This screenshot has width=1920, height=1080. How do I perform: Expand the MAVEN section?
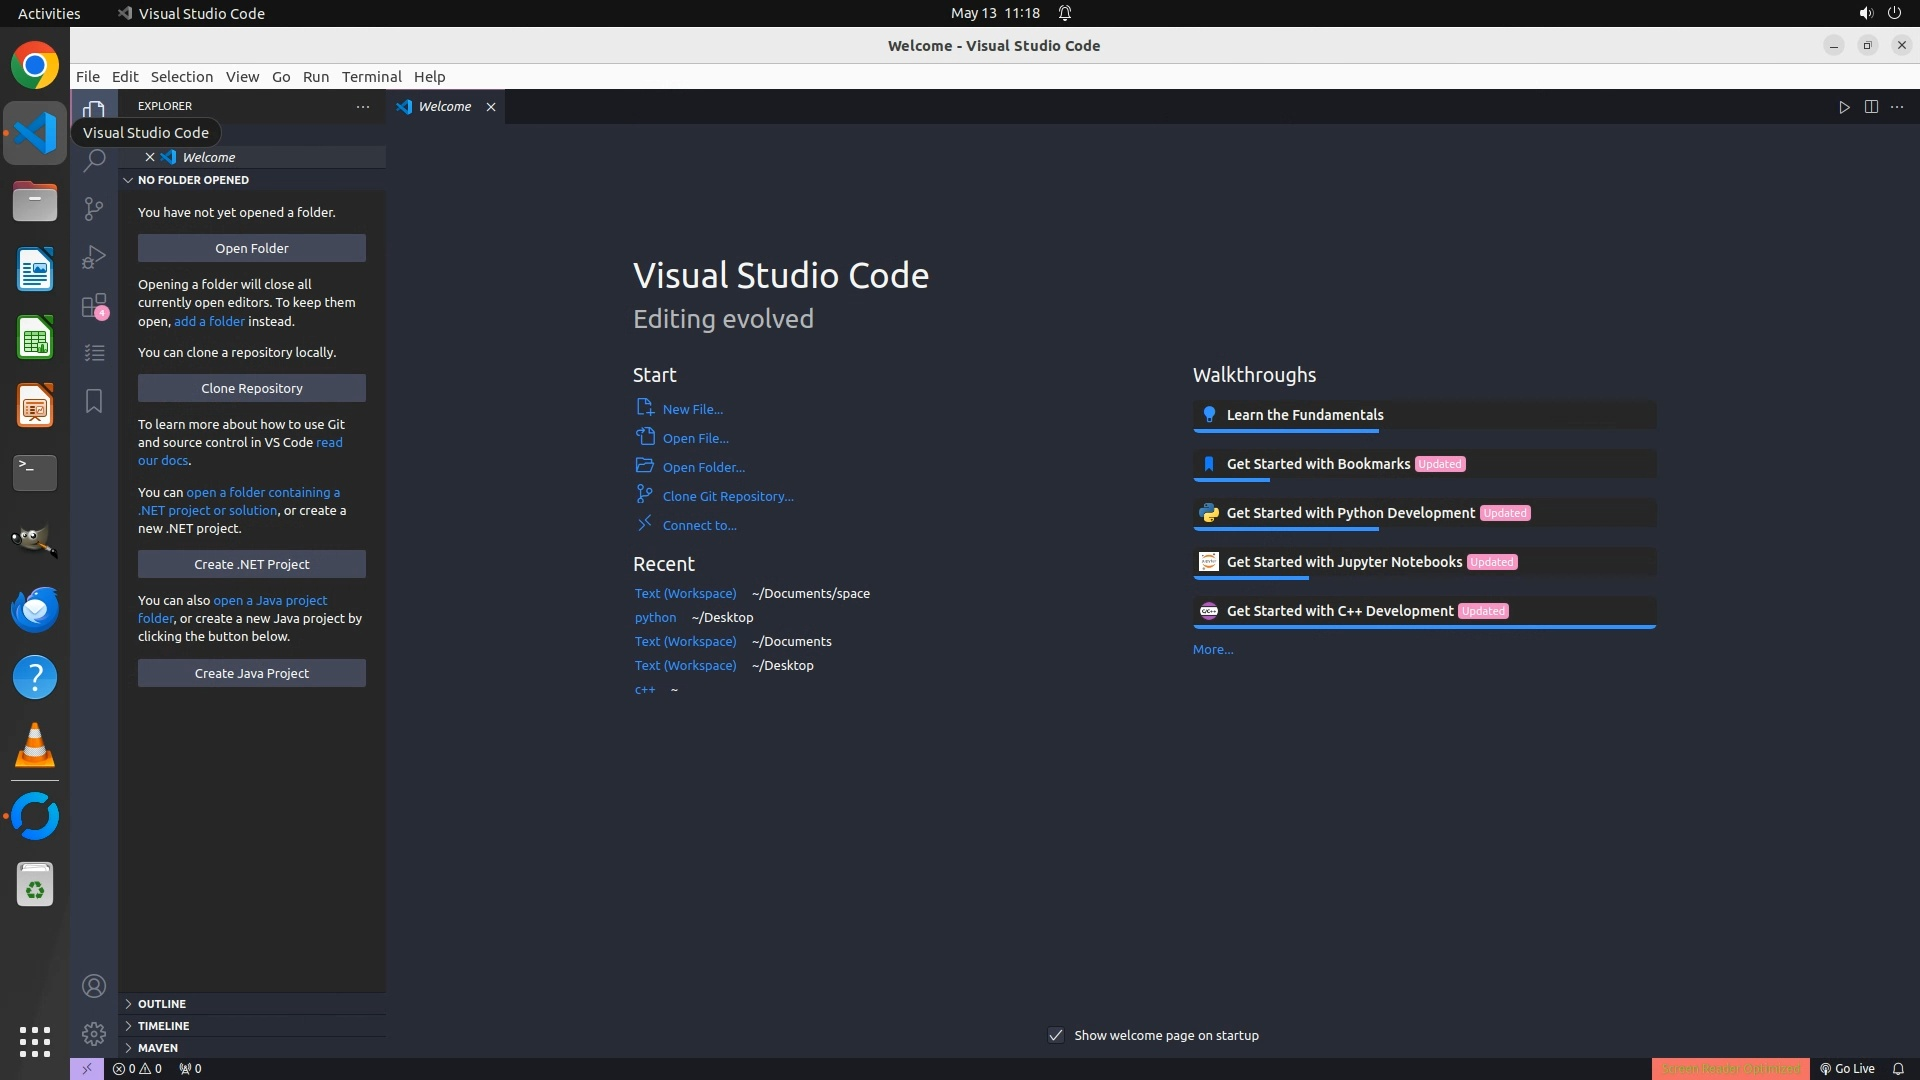157,1047
